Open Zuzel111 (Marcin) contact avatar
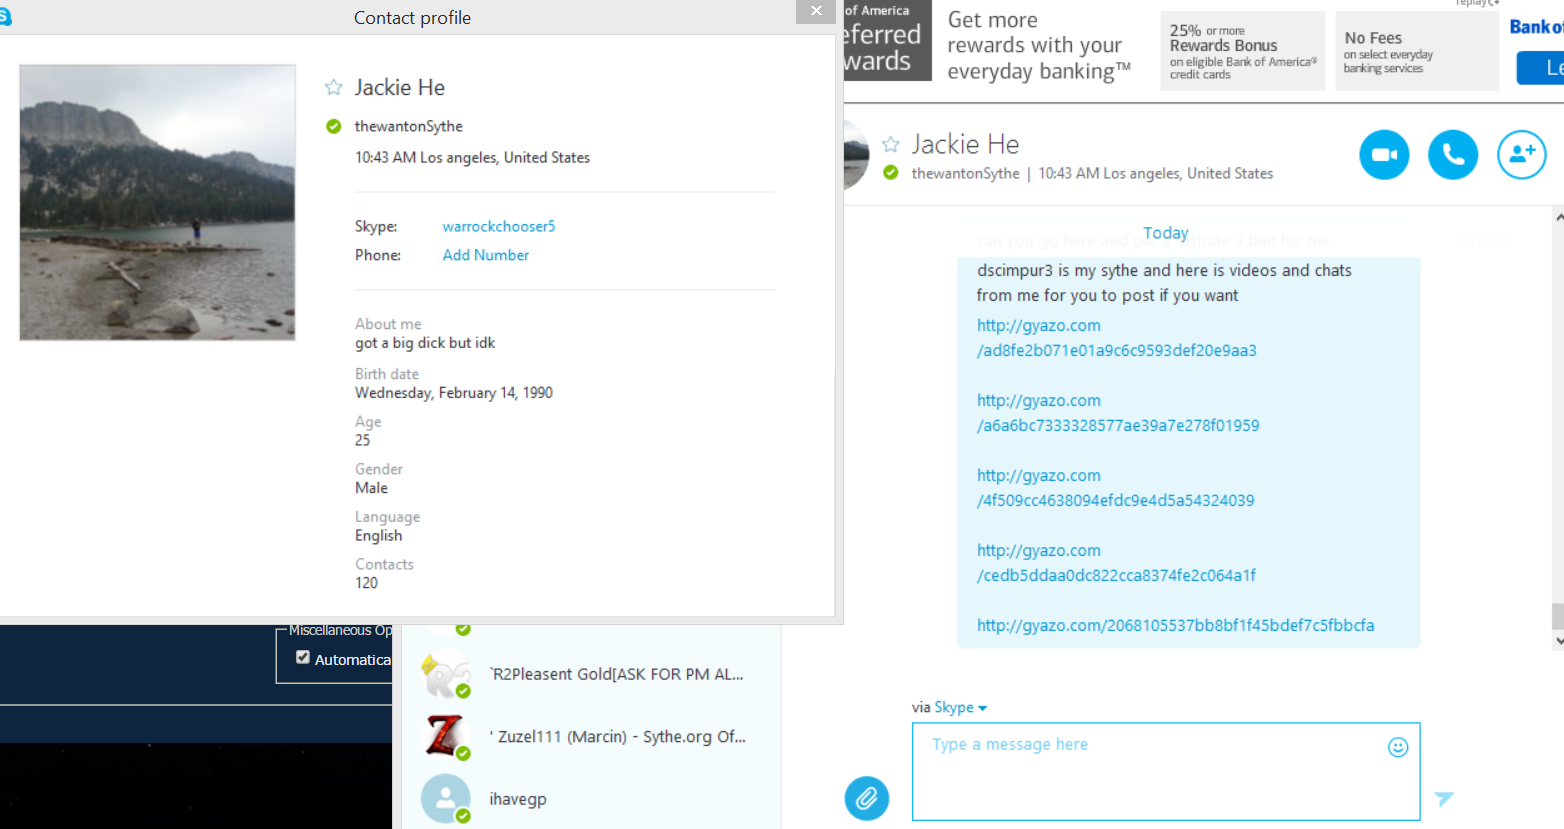 click(x=446, y=736)
